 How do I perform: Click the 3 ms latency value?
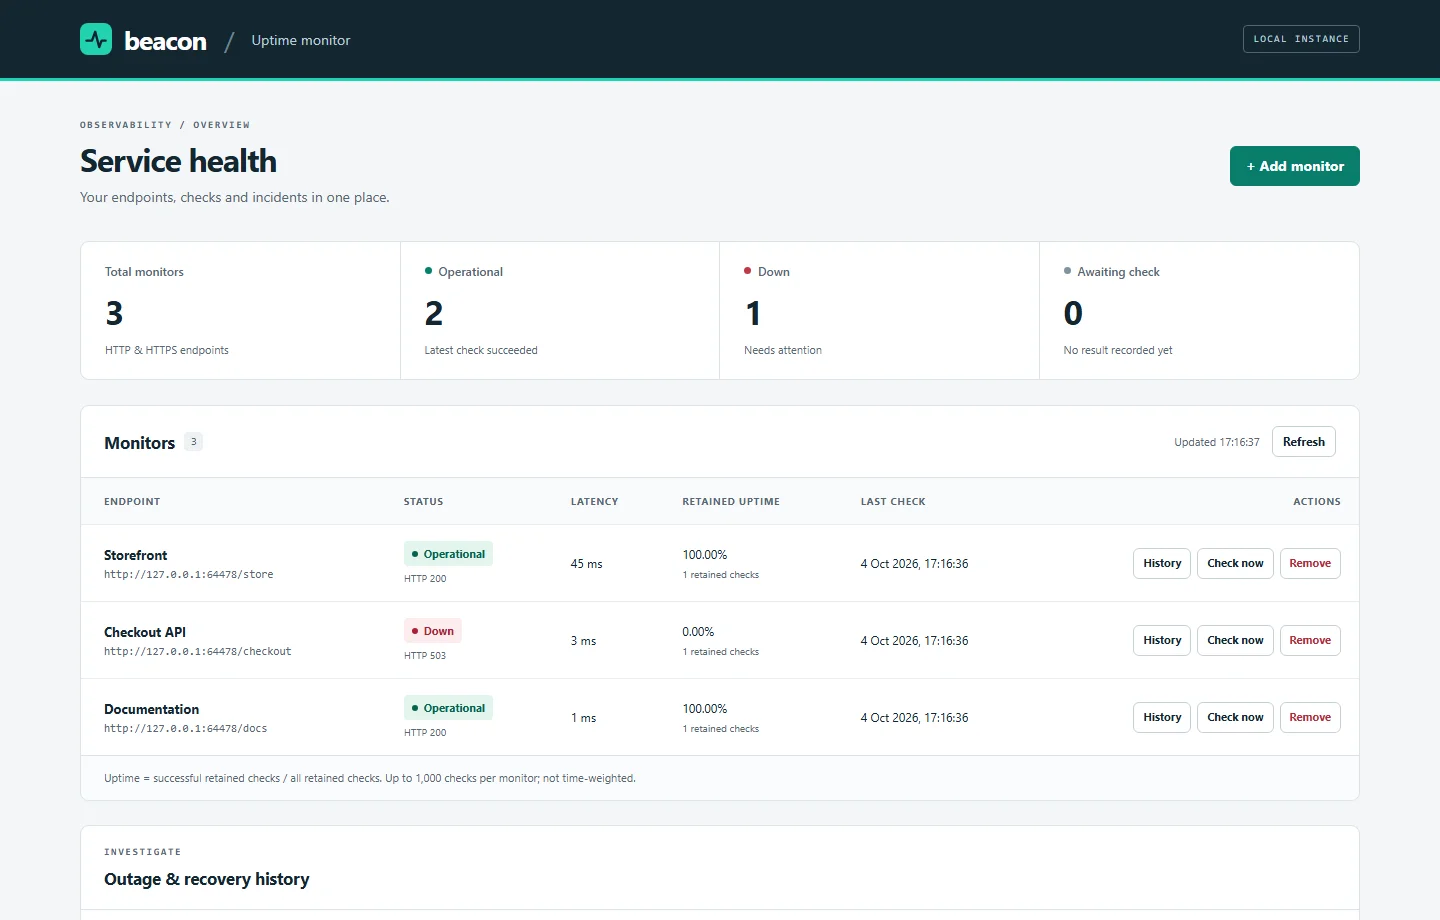pos(583,641)
